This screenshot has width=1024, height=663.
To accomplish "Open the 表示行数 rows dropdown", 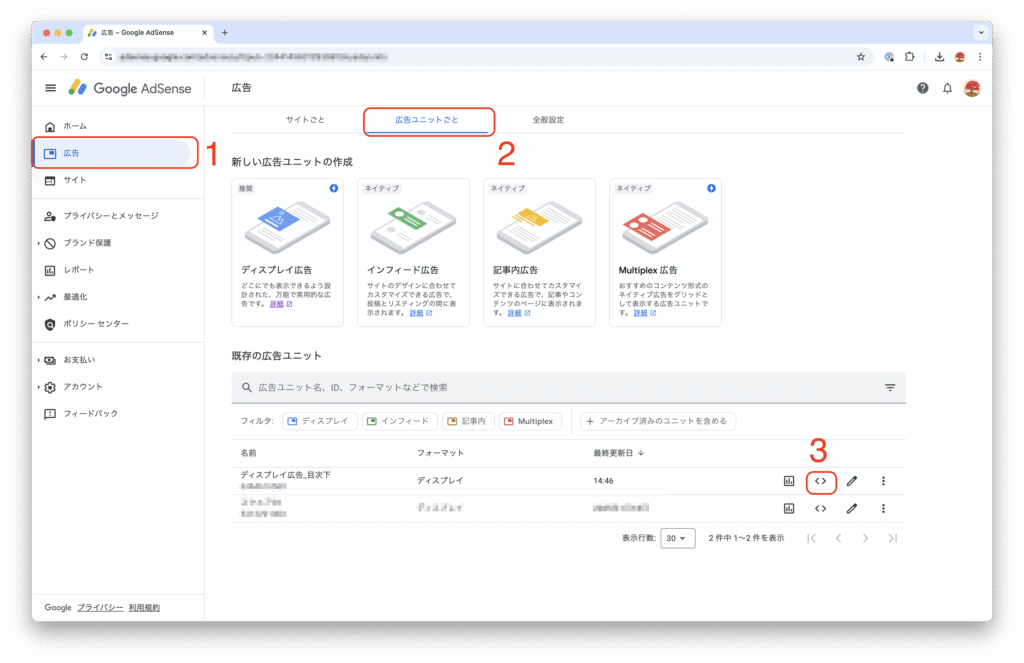I will click(x=677, y=539).
